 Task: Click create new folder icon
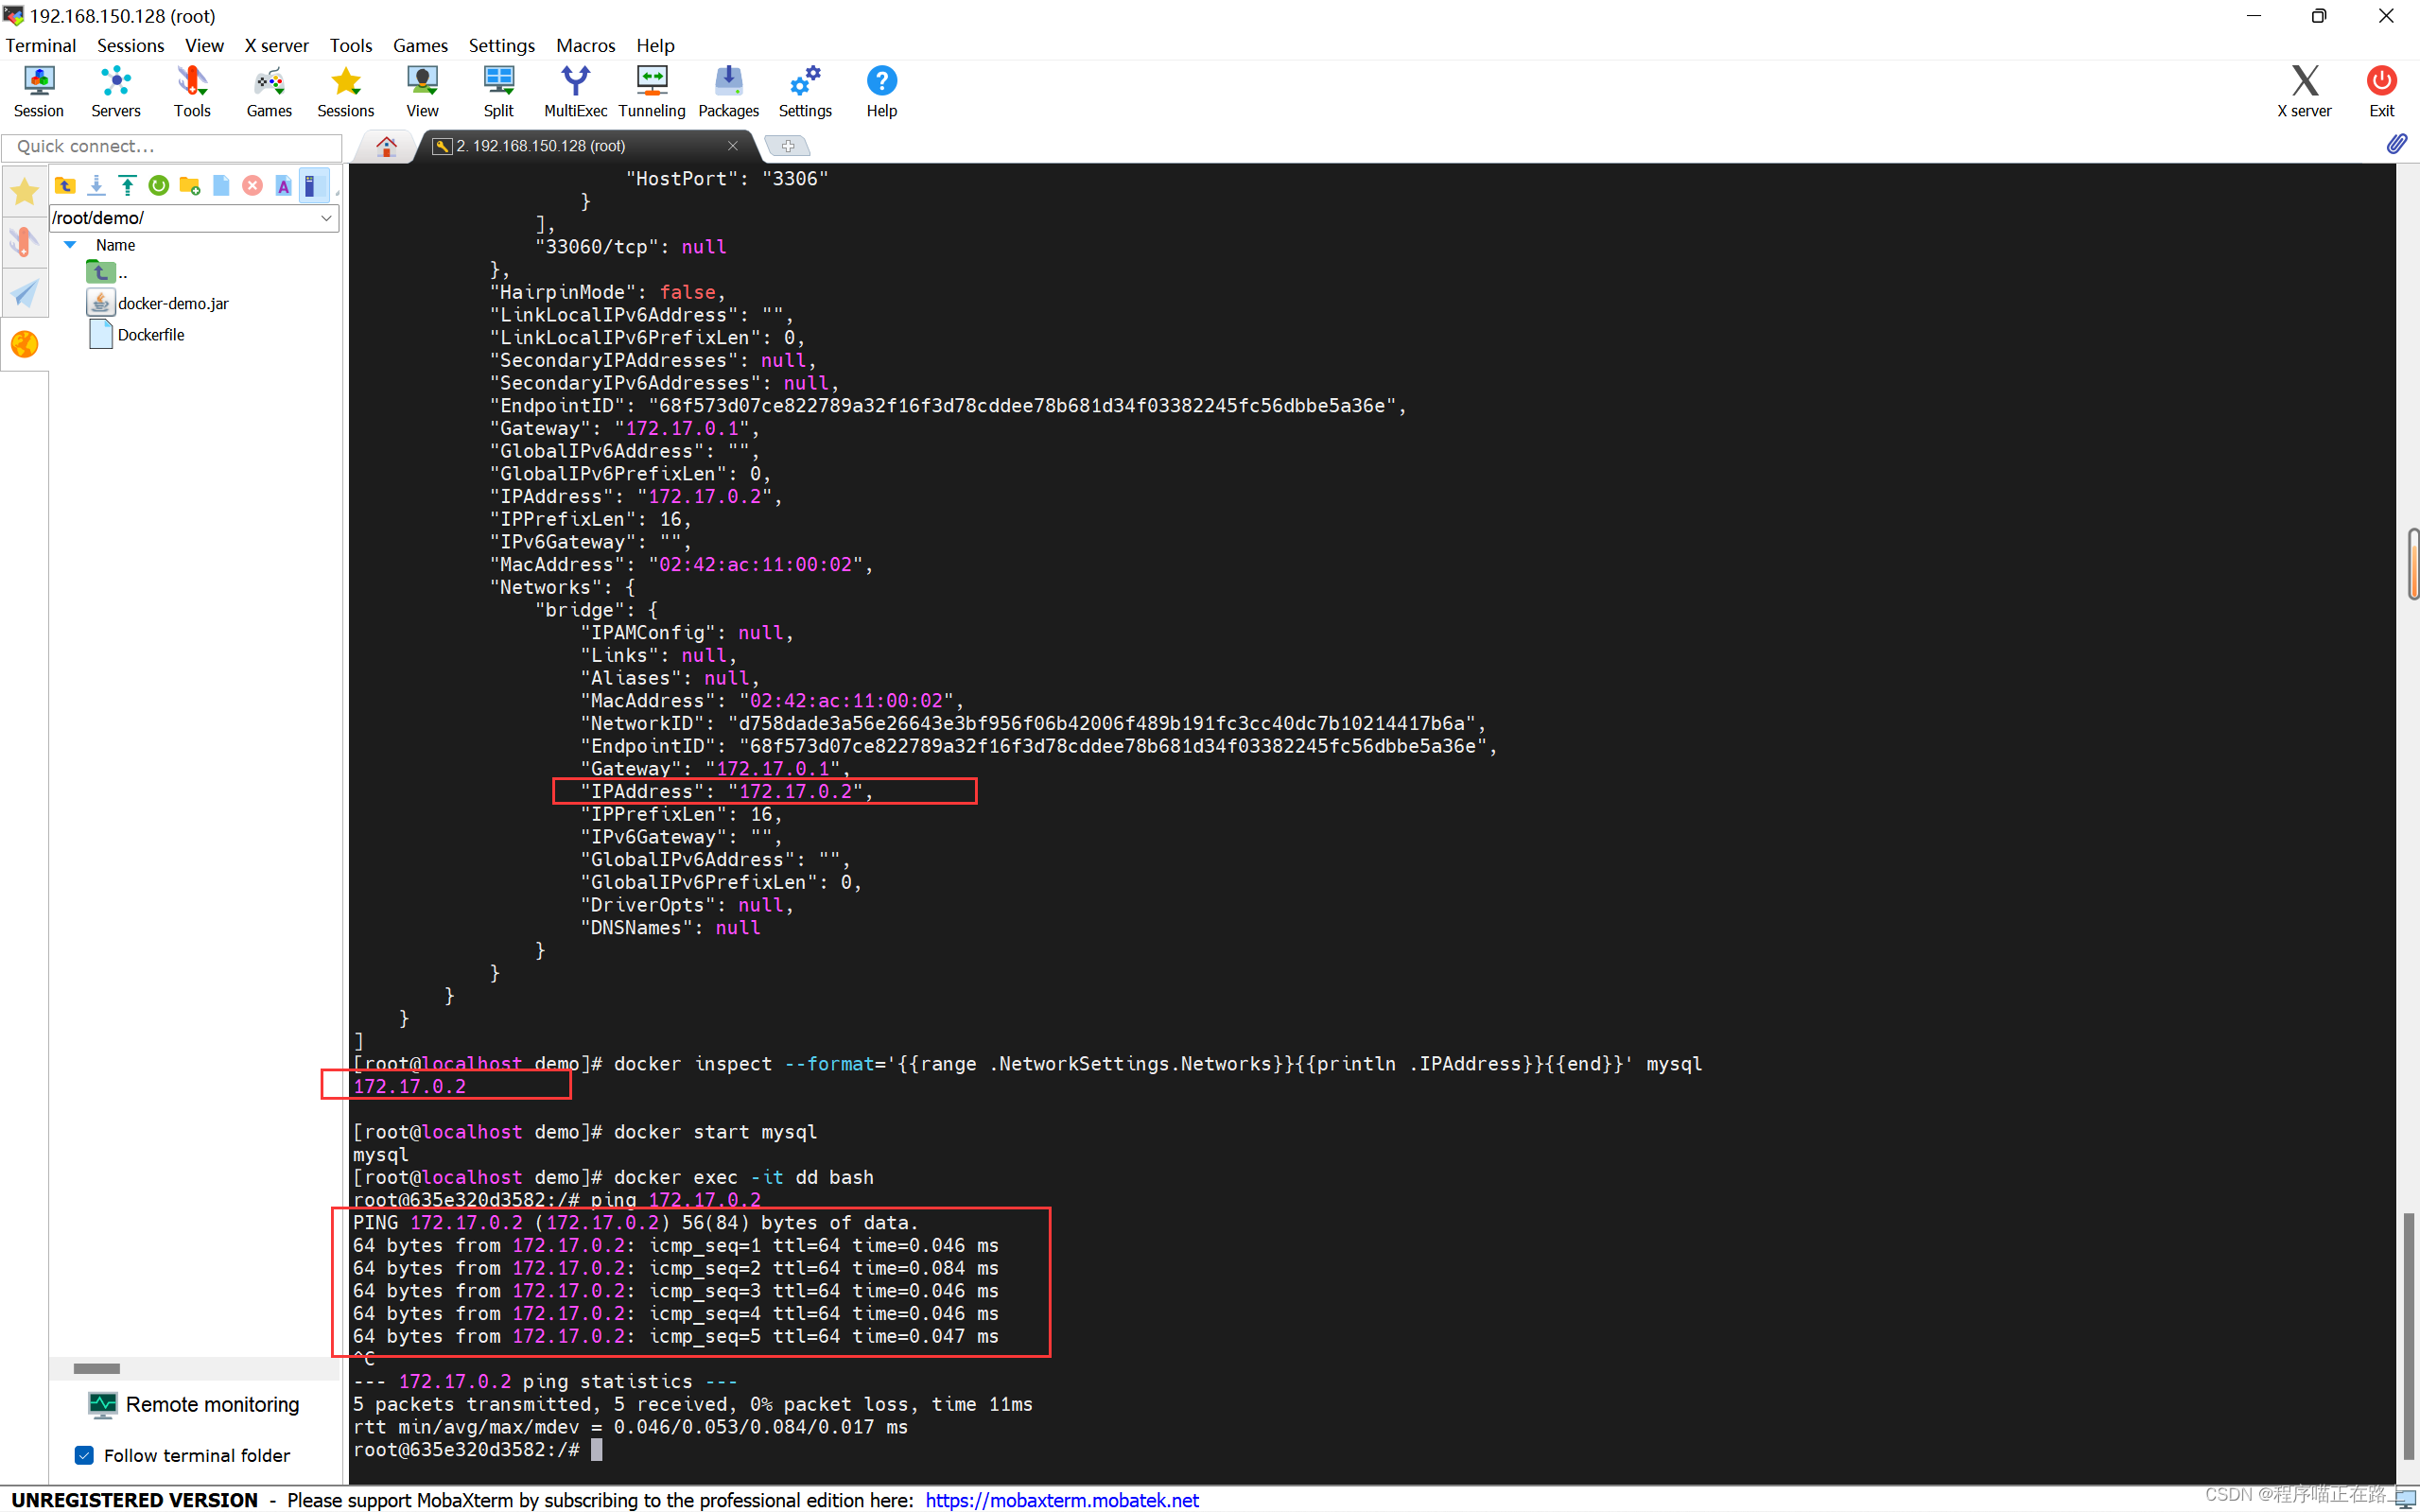point(190,185)
